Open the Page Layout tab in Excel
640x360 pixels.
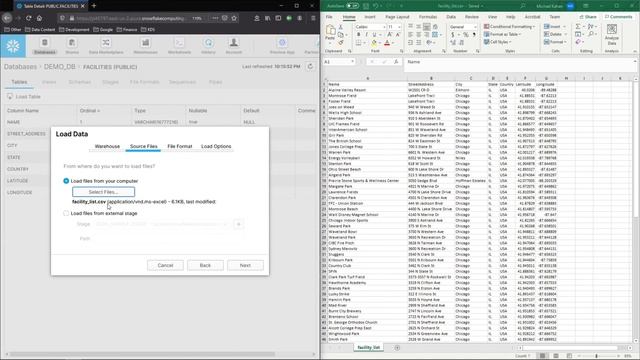pyautogui.click(x=397, y=17)
